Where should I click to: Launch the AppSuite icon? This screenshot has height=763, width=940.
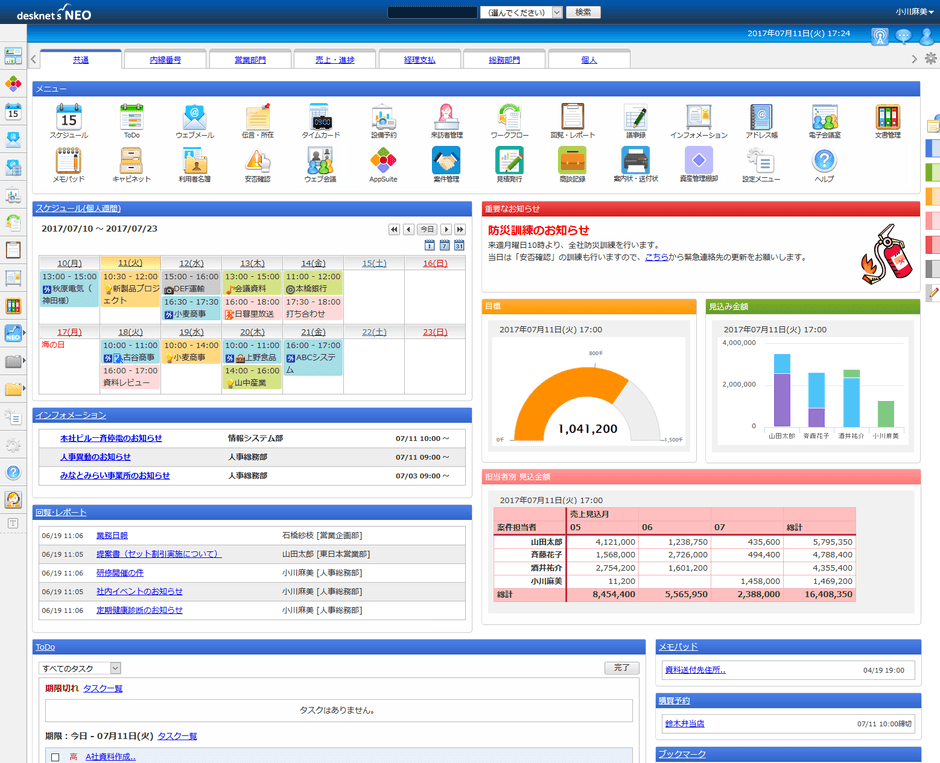click(x=383, y=163)
